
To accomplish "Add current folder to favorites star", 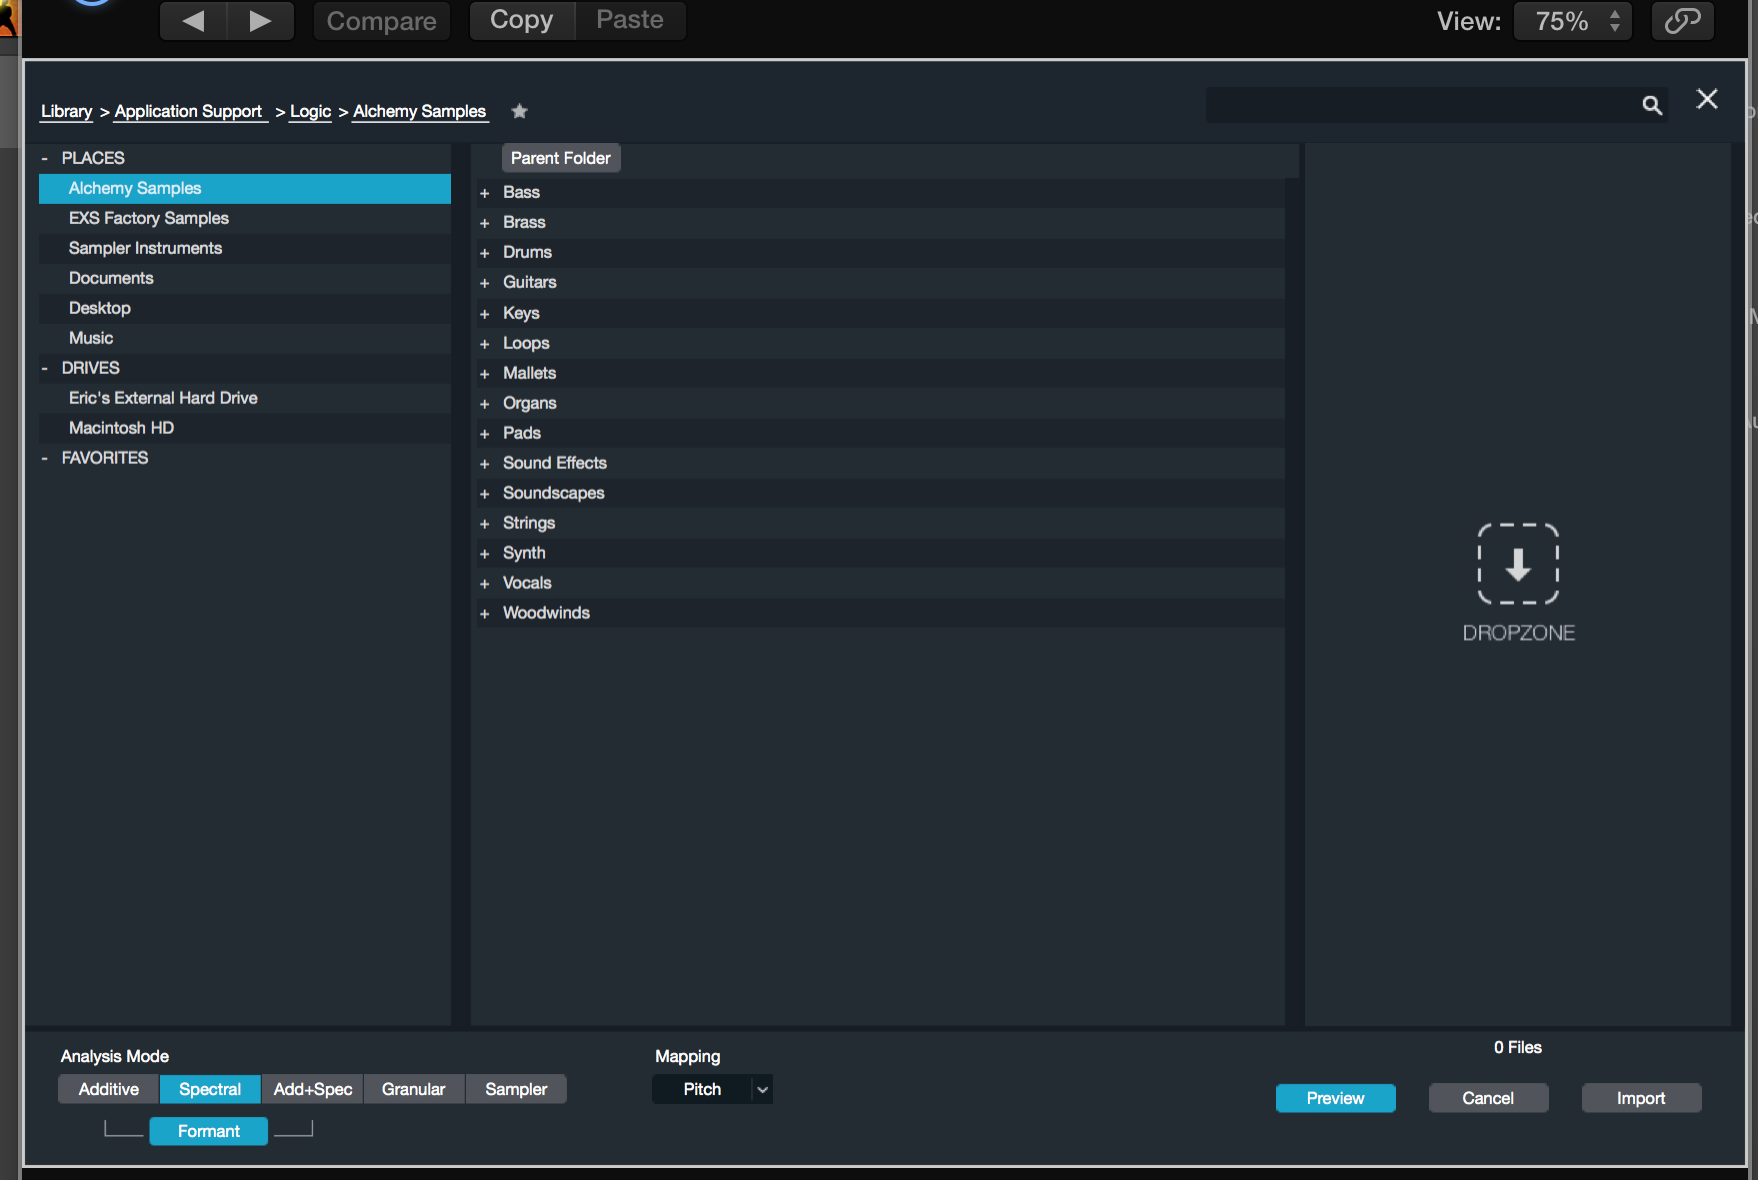I will tap(519, 111).
